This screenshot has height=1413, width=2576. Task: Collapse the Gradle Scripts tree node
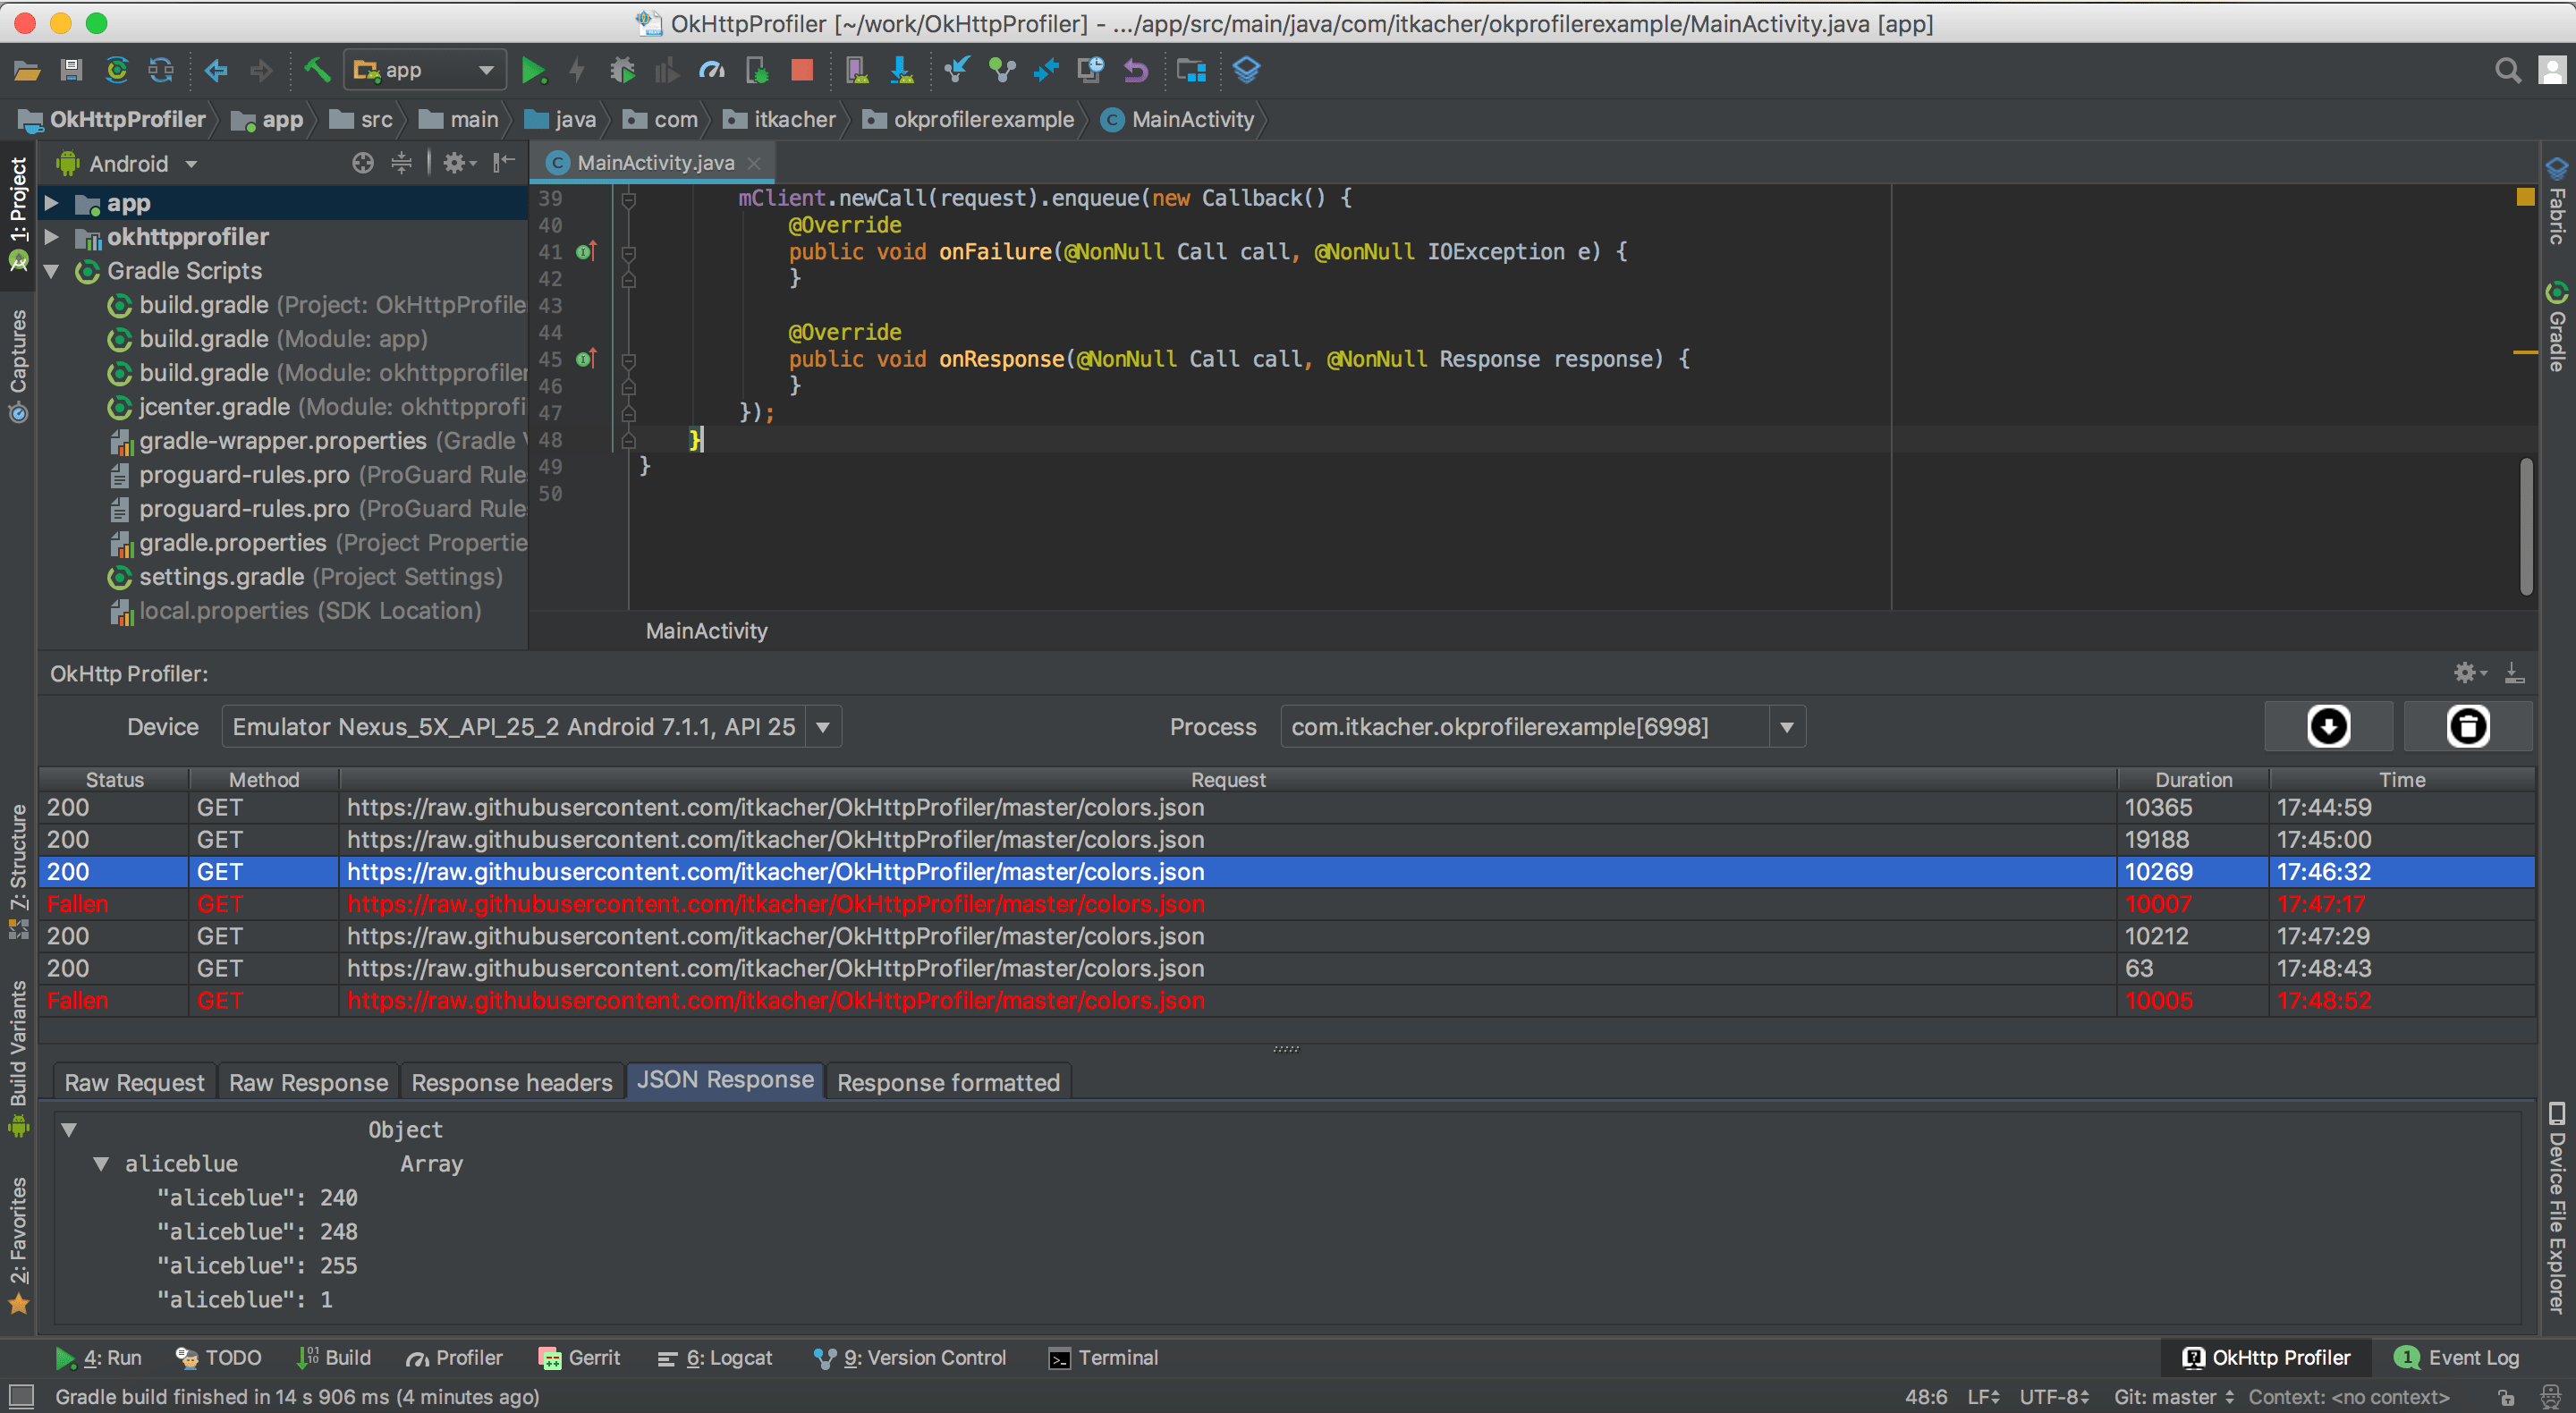pos(52,271)
